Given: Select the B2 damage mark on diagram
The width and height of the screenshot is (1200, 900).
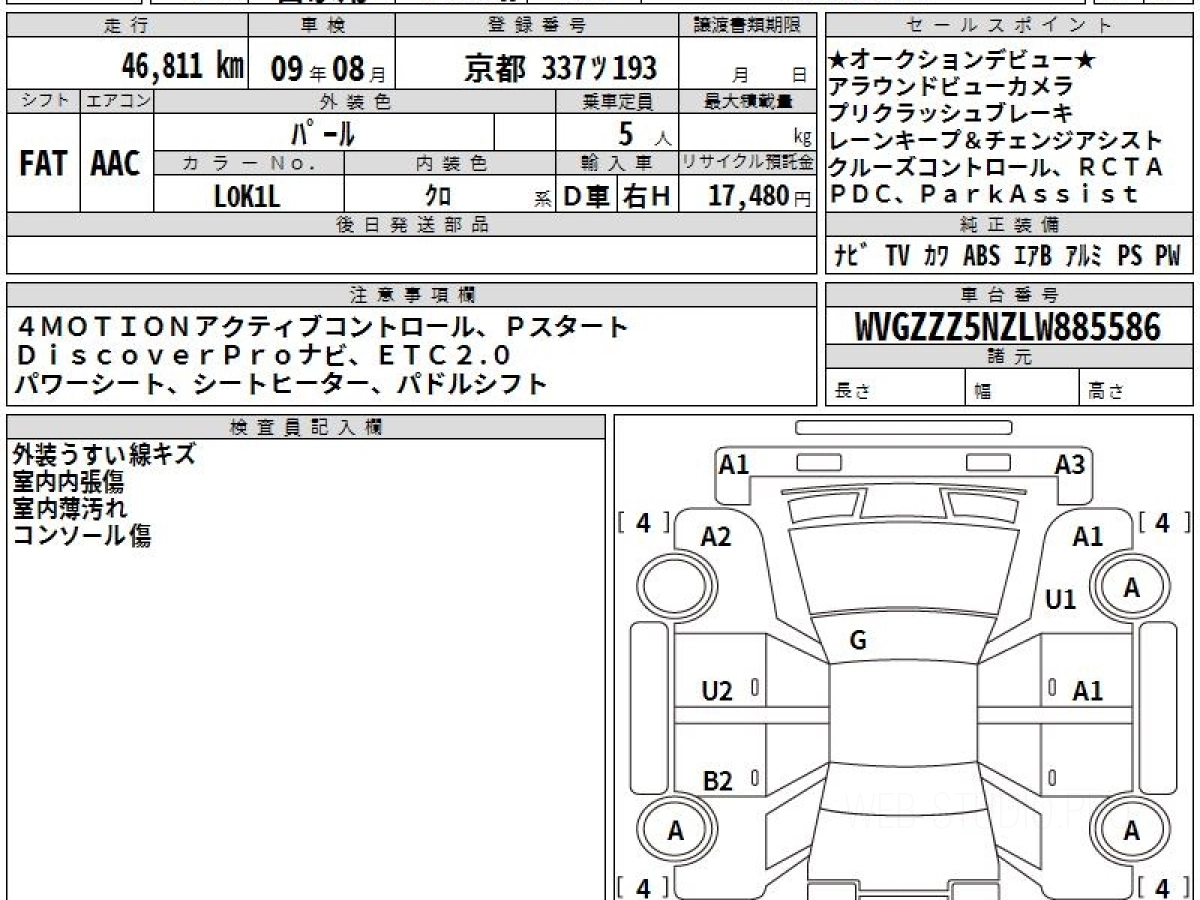Looking at the screenshot, I should pyautogui.click(x=716, y=781).
